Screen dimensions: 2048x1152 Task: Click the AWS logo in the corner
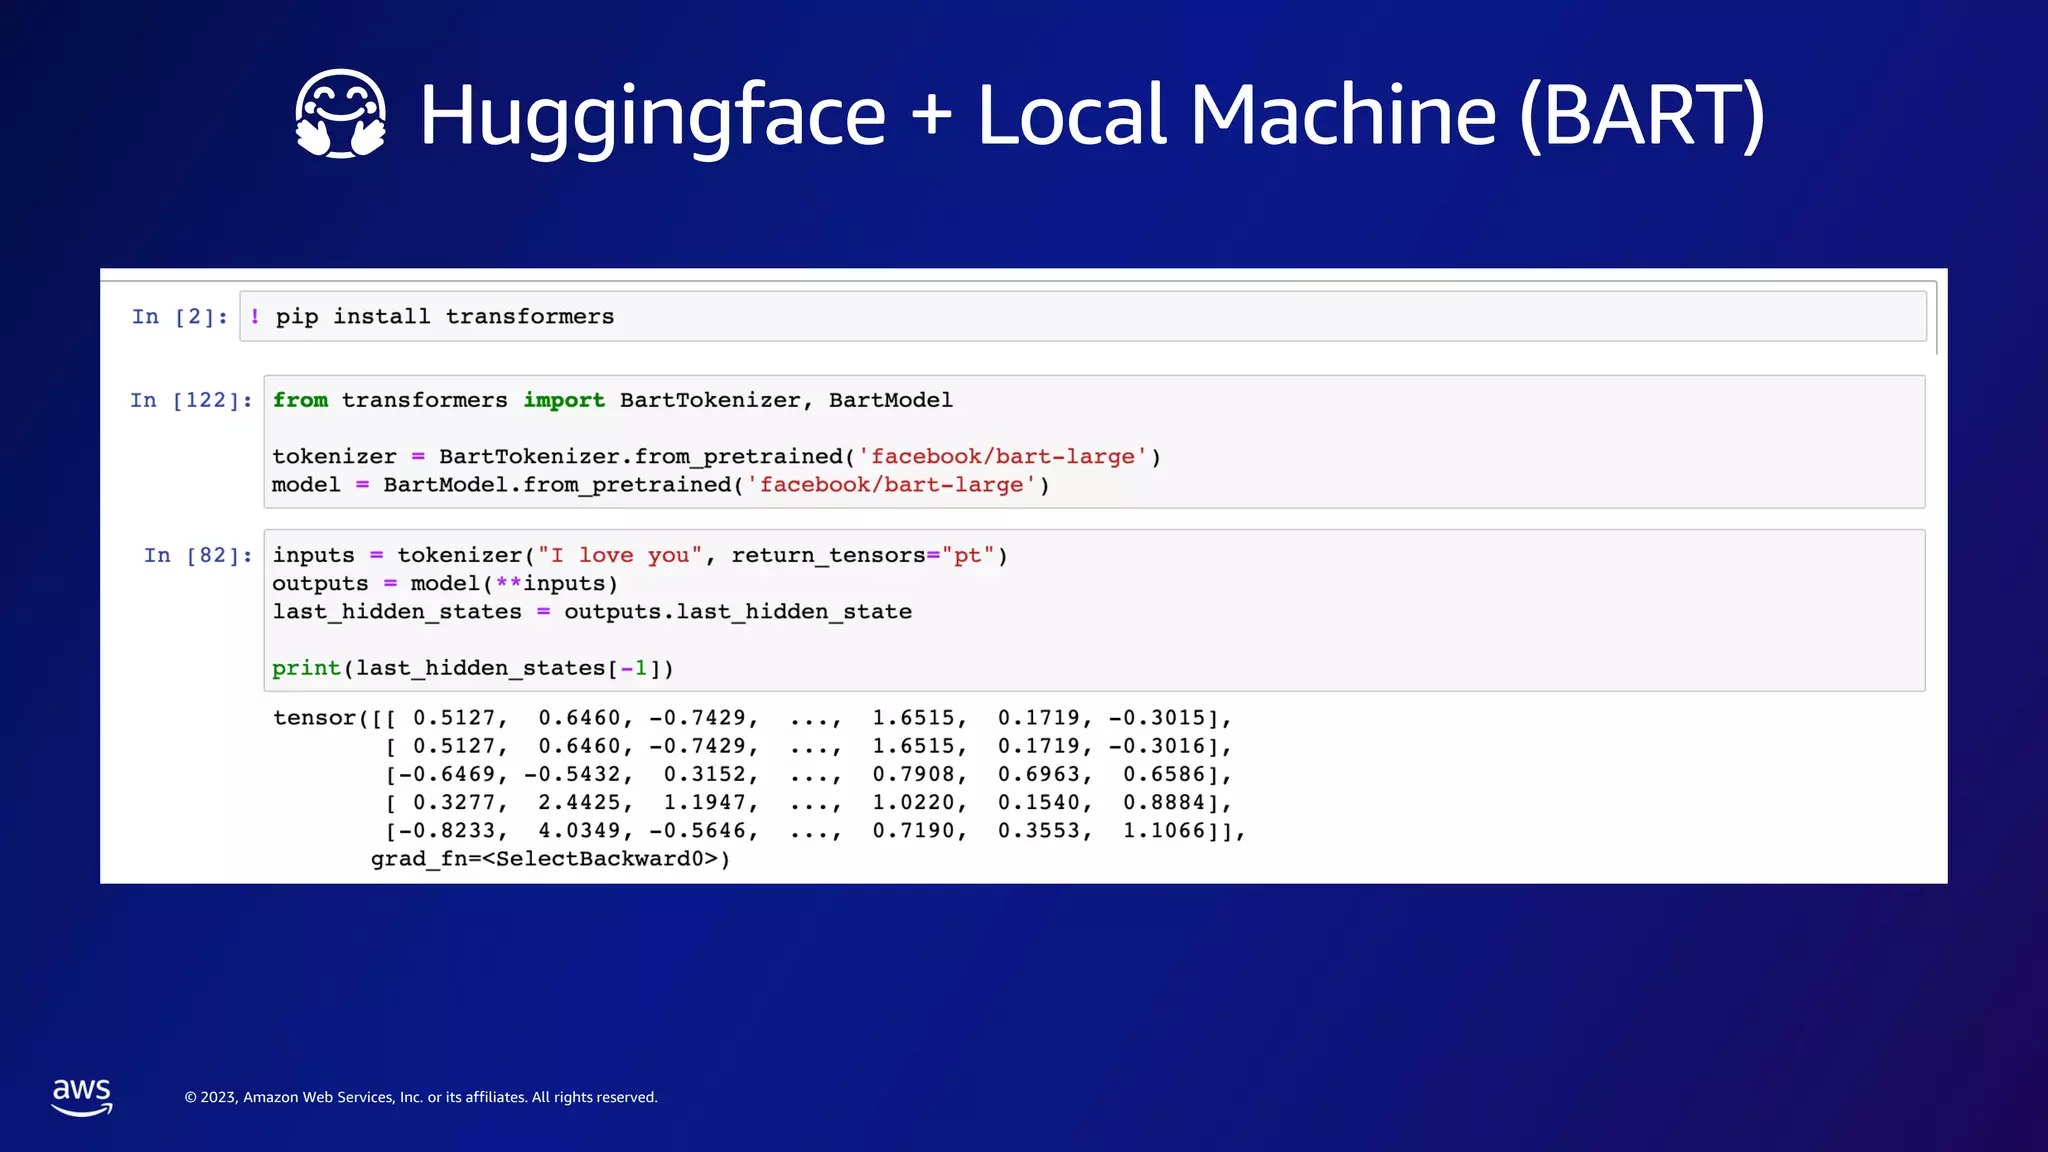click(x=82, y=1096)
